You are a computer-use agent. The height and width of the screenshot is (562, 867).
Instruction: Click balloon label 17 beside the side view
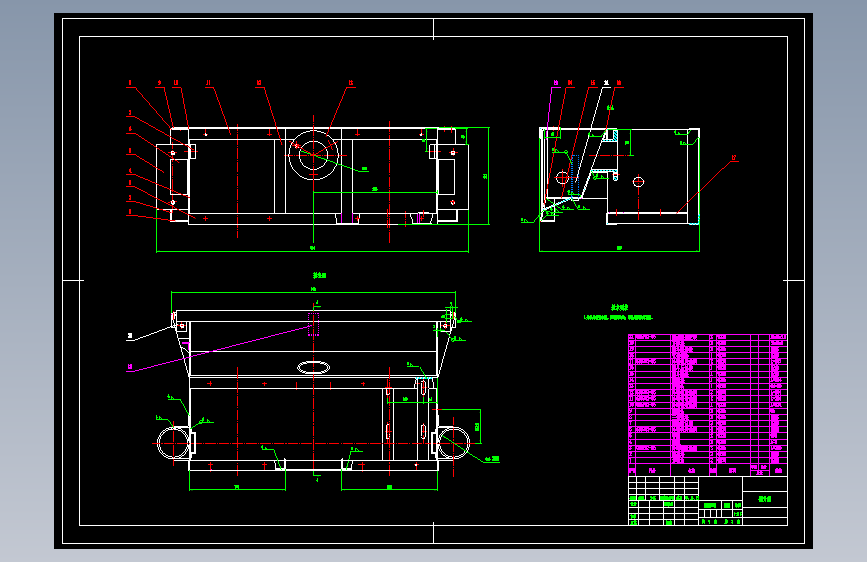tap(734, 158)
